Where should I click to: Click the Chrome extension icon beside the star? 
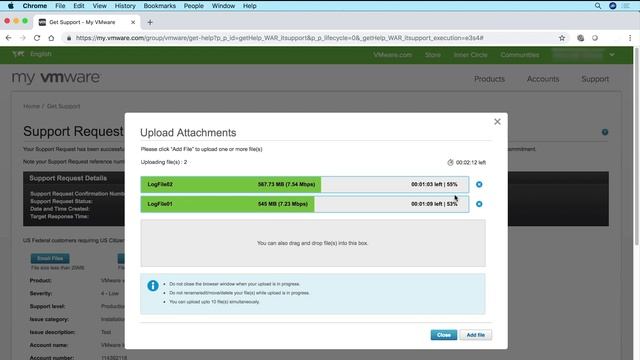pyautogui.click(x=580, y=38)
